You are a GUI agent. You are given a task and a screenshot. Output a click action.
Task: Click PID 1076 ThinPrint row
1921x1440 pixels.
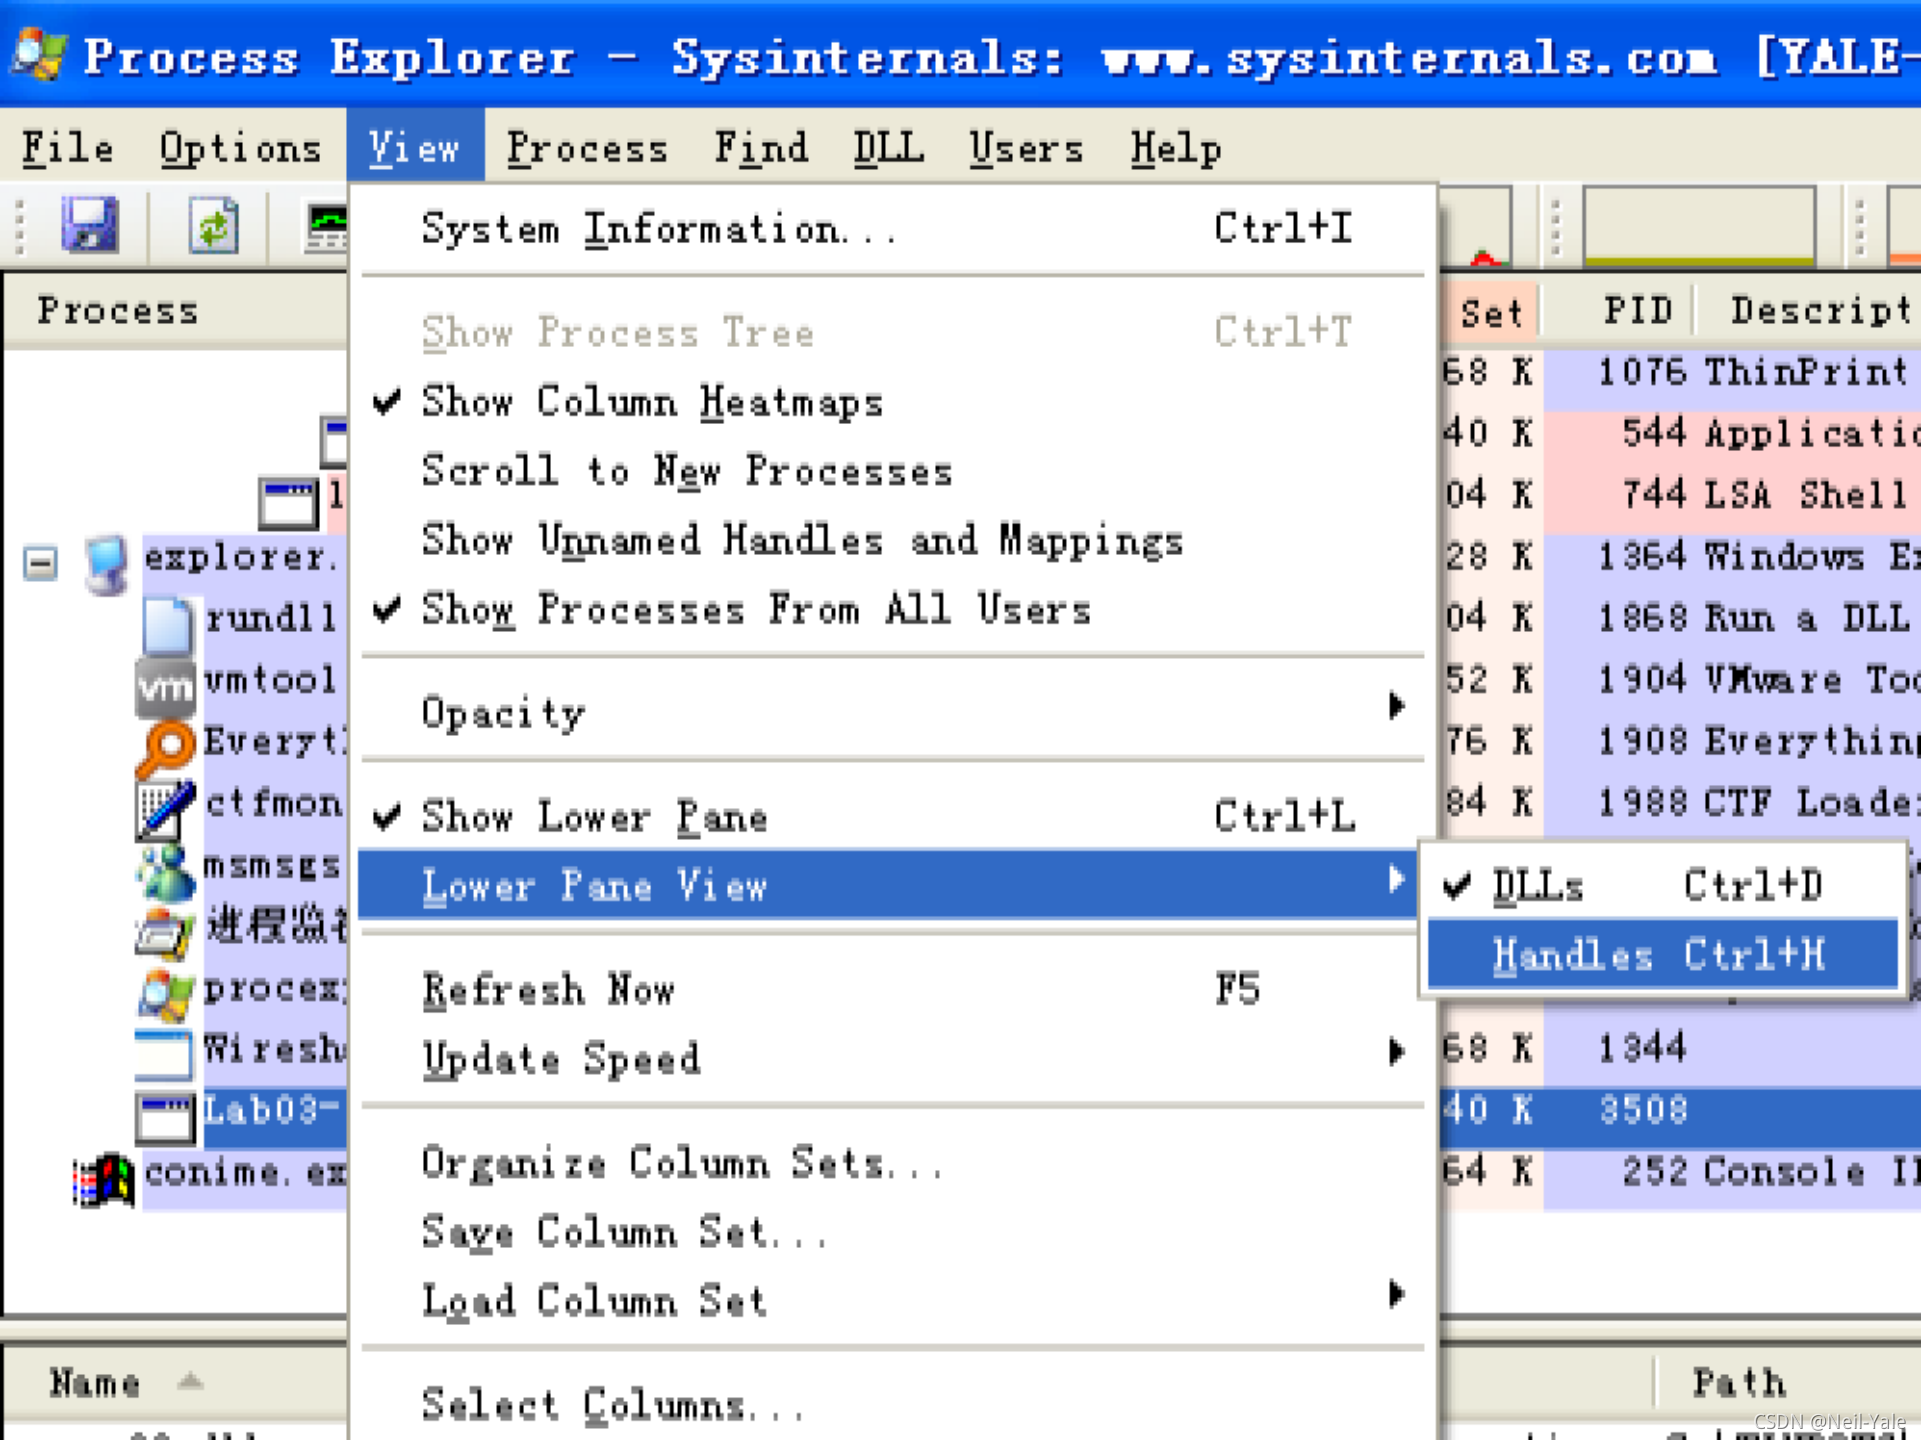[1680, 372]
